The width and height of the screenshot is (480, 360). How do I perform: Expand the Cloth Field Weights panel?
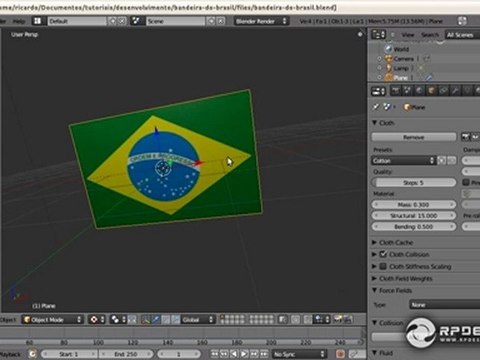click(374, 278)
